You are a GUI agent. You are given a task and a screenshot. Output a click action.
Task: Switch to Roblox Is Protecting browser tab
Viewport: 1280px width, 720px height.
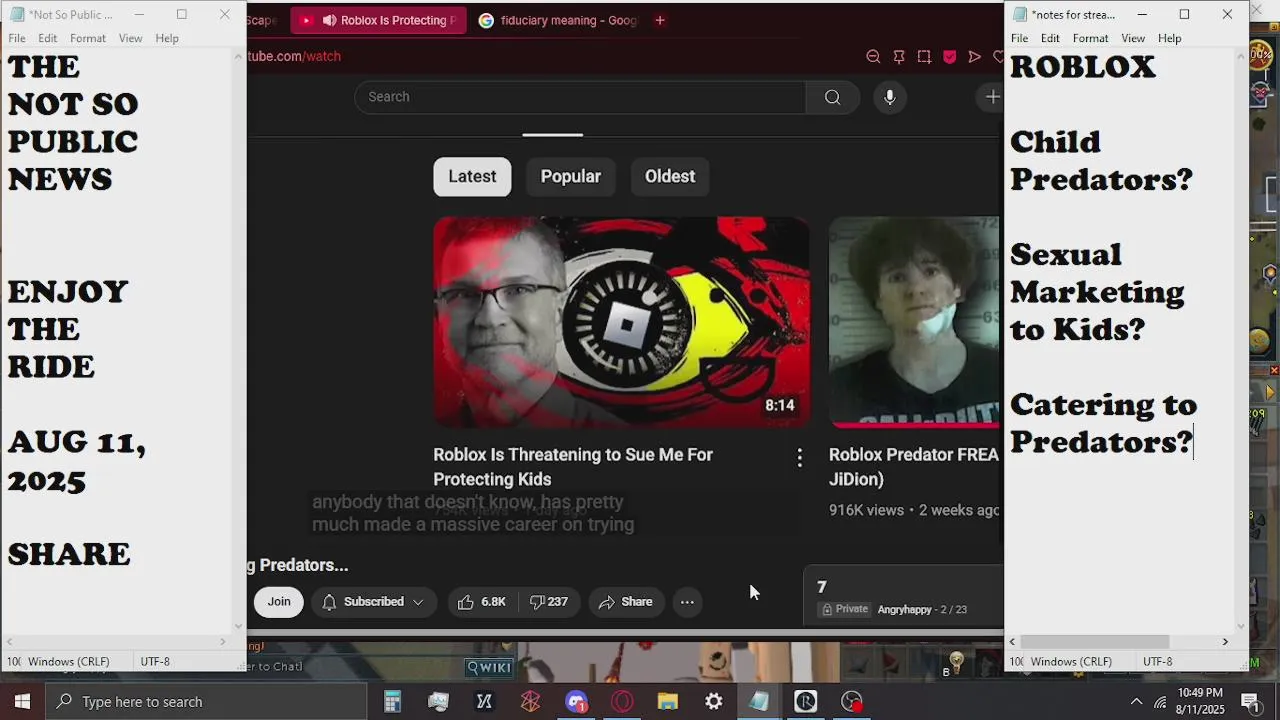[x=378, y=20]
